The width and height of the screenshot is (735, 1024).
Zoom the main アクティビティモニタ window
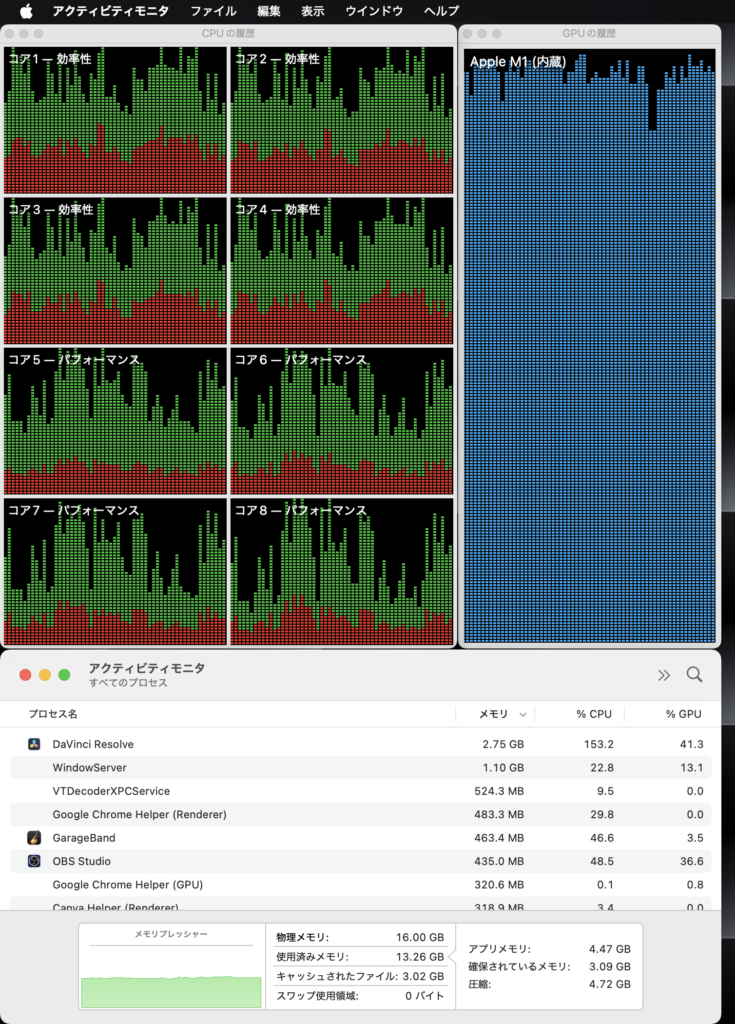pyautogui.click(x=65, y=675)
